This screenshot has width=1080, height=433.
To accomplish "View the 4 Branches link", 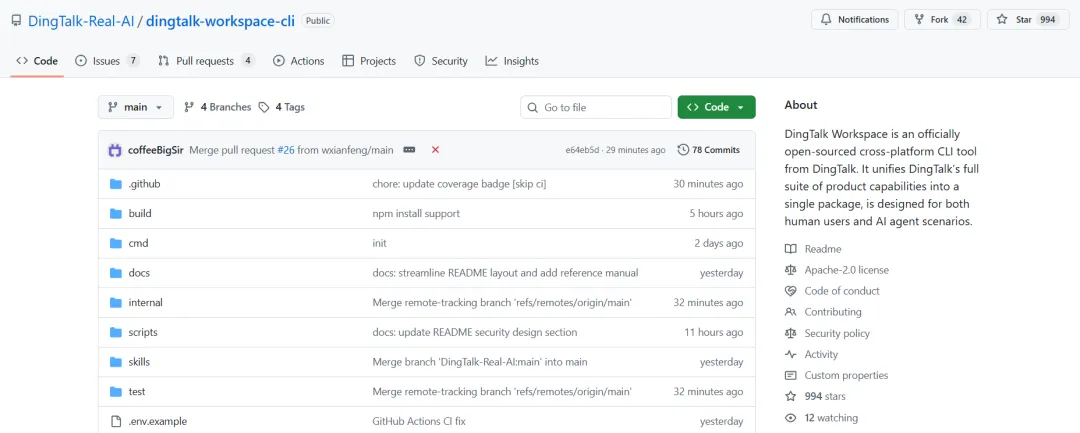I will point(218,107).
